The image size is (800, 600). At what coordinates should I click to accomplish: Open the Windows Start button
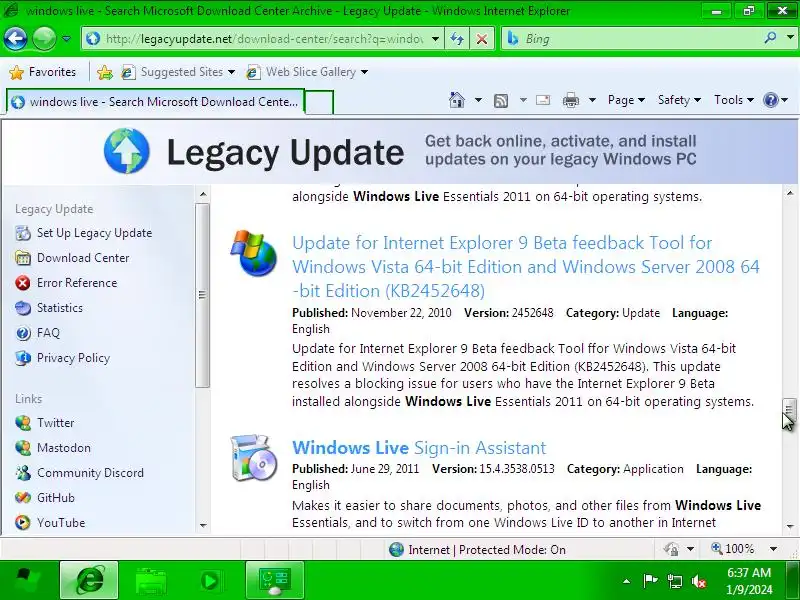click(x=27, y=580)
